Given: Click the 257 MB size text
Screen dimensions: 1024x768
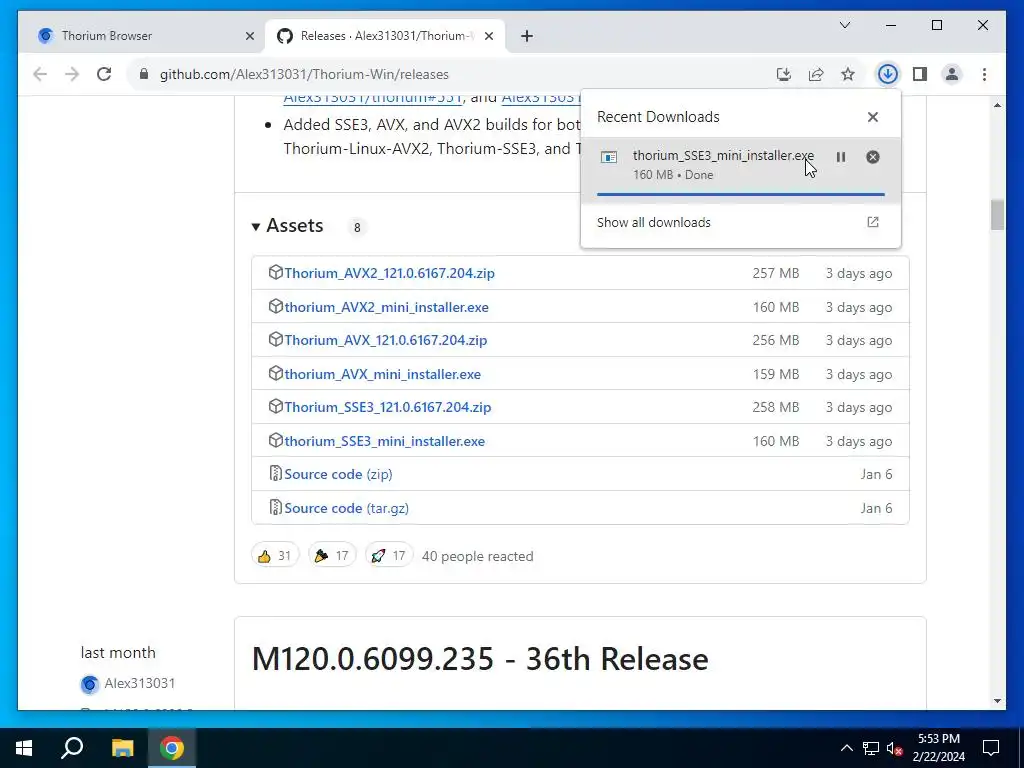Looking at the screenshot, I should tap(775, 273).
